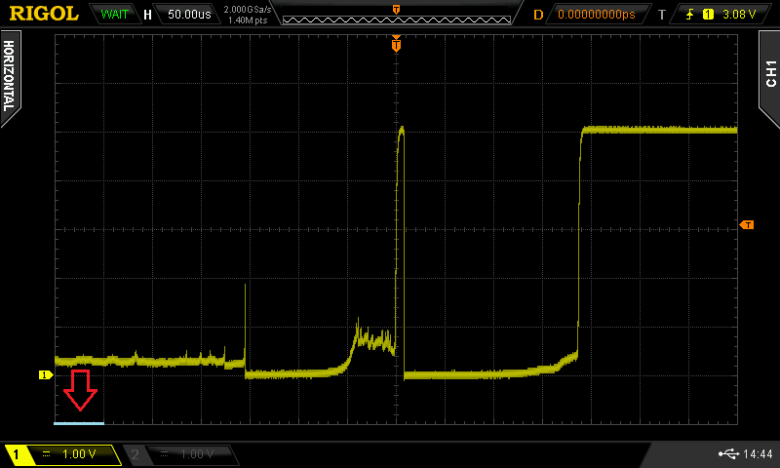Viewport: 780px width, 468px height.
Task: Open the 50.00us horizontal timebase setting
Action: pyautogui.click(x=187, y=15)
